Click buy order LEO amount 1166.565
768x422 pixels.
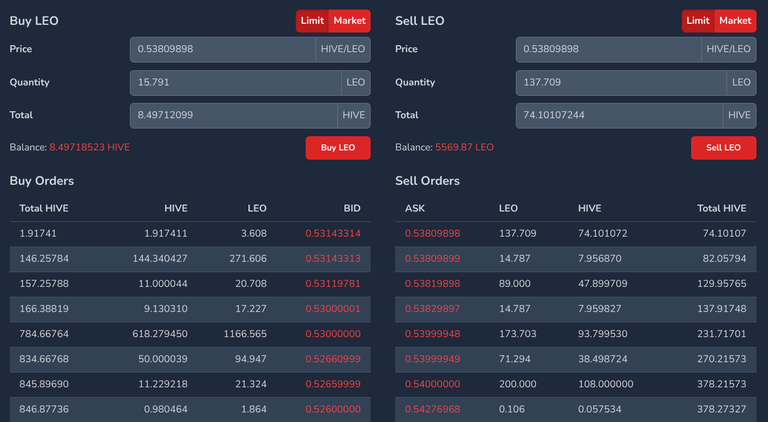(245, 334)
